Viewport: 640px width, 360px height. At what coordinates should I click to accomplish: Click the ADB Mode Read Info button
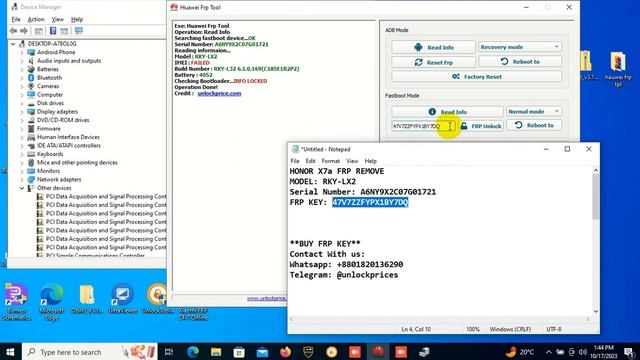[433, 47]
